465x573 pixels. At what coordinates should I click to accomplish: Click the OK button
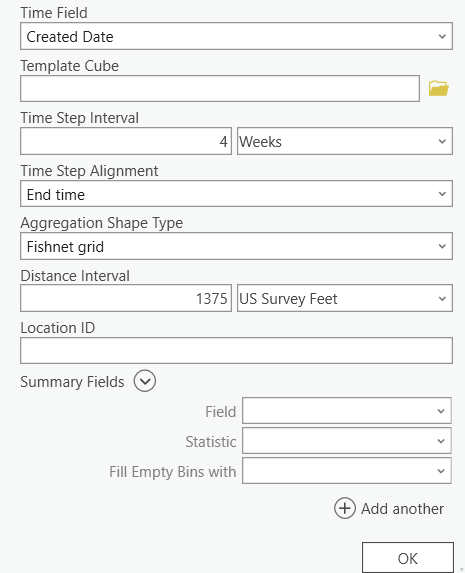[408, 558]
